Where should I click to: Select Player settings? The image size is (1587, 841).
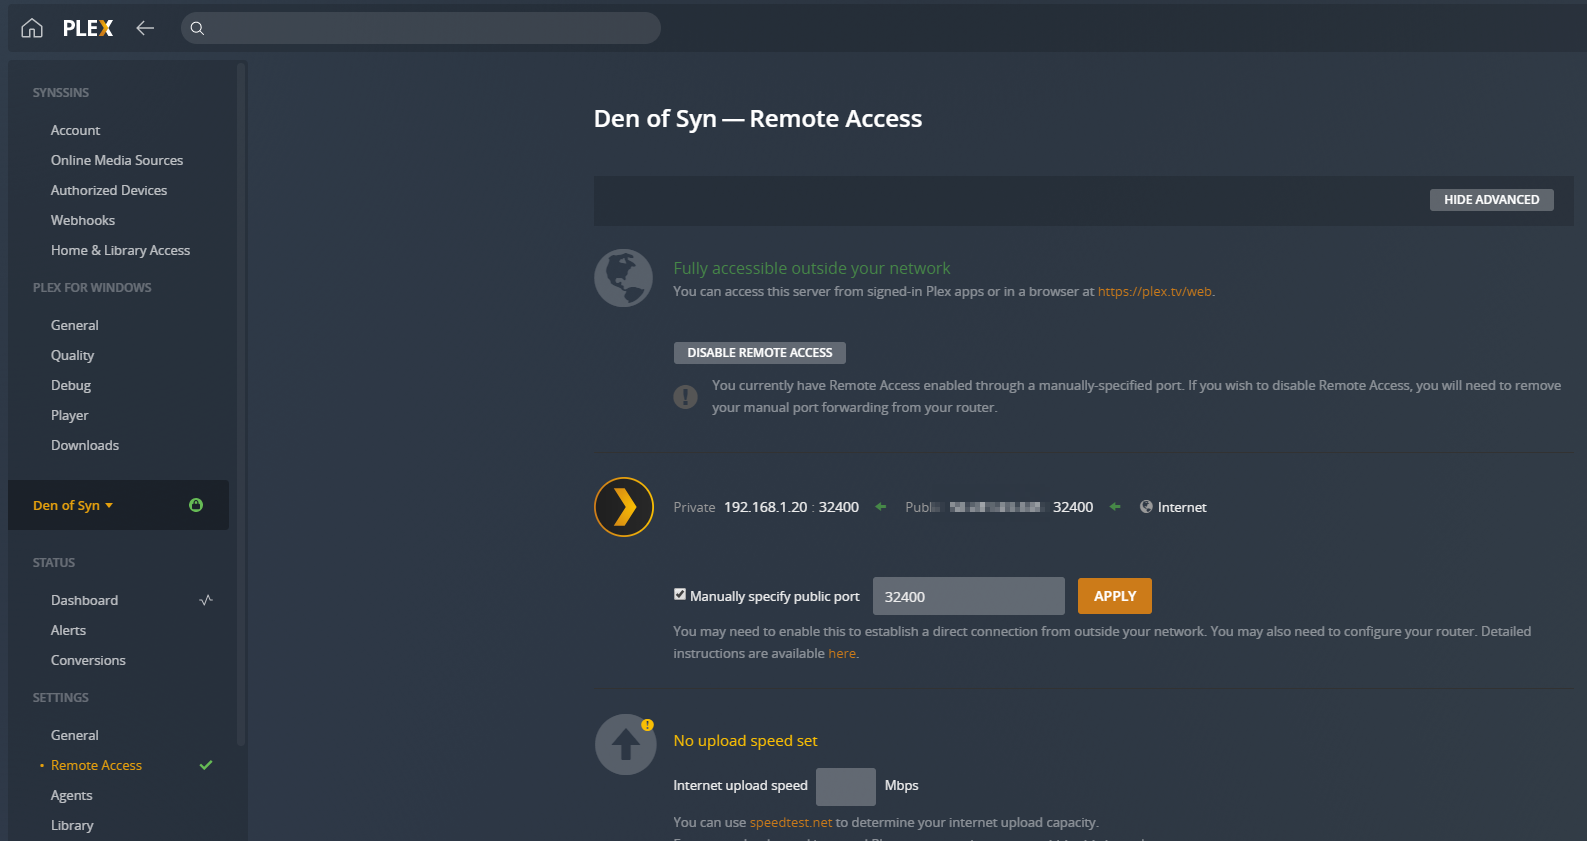[70, 415]
